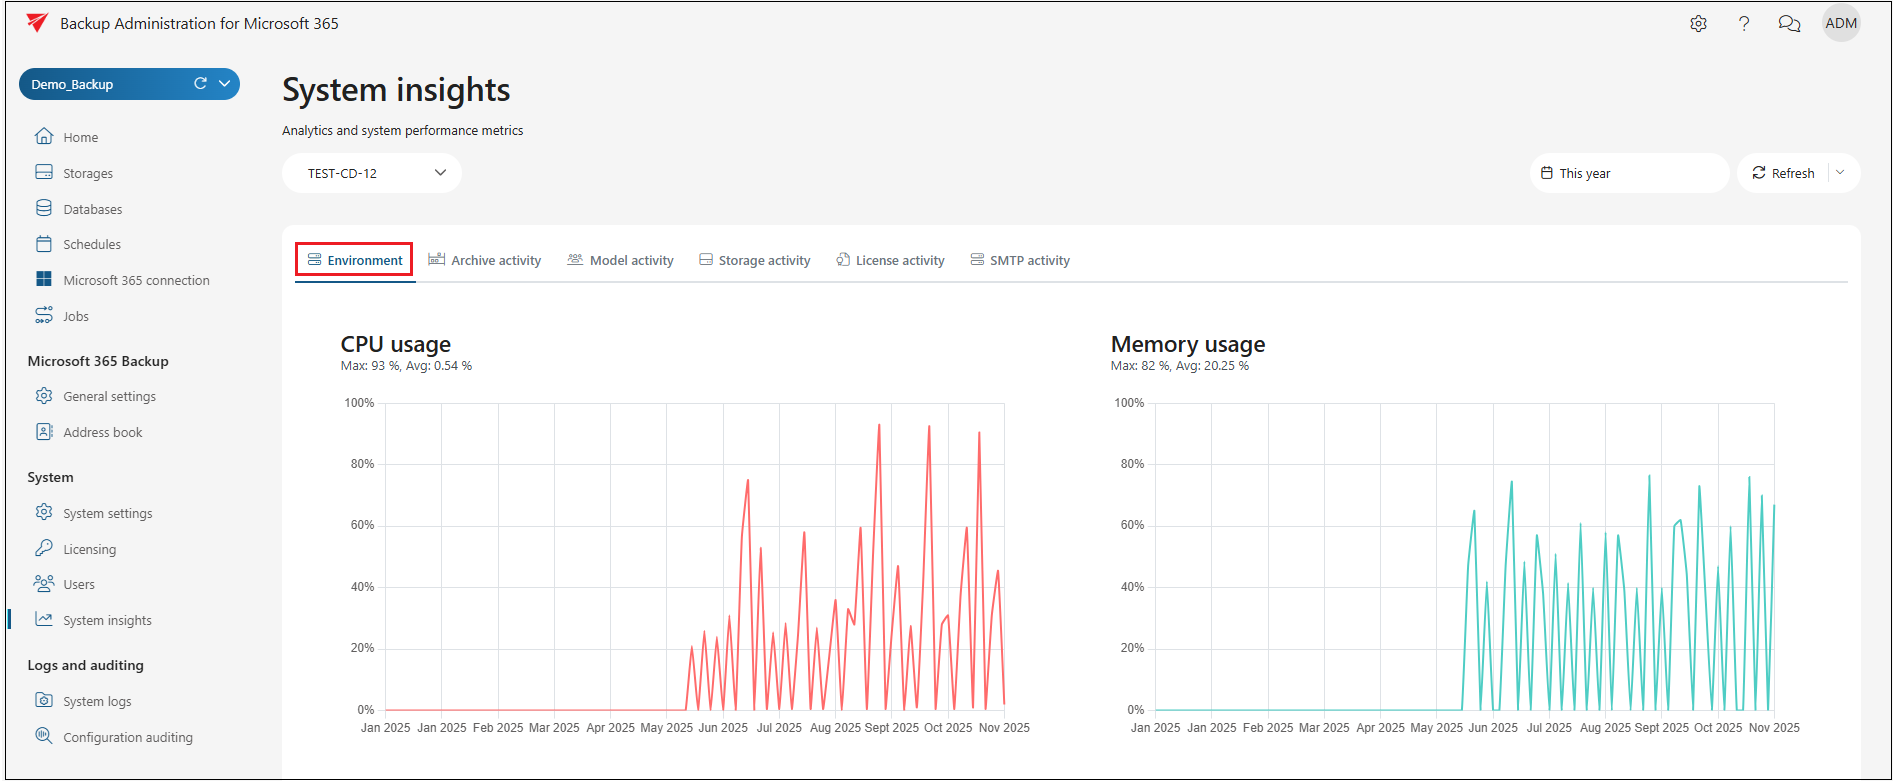Image resolution: width=1893 pixels, height=781 pixels.
Task: Click the ADM user avatar
Action: pyautogui.click(x=1841, y=24)
